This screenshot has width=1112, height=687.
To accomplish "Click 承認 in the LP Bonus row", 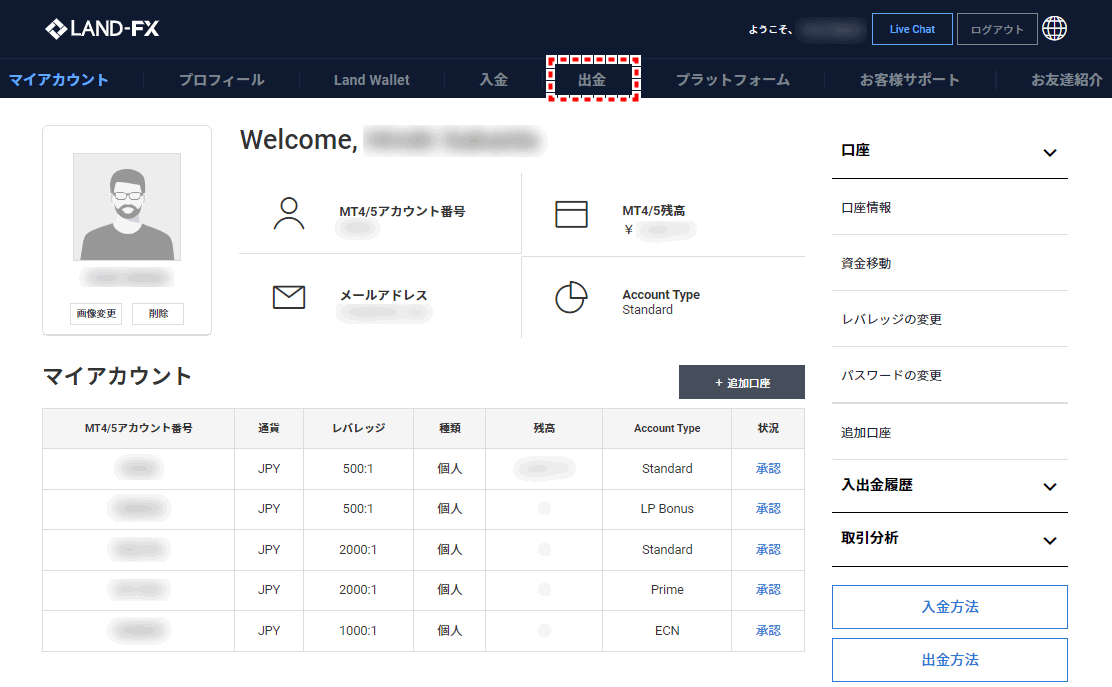I will 768,508.
